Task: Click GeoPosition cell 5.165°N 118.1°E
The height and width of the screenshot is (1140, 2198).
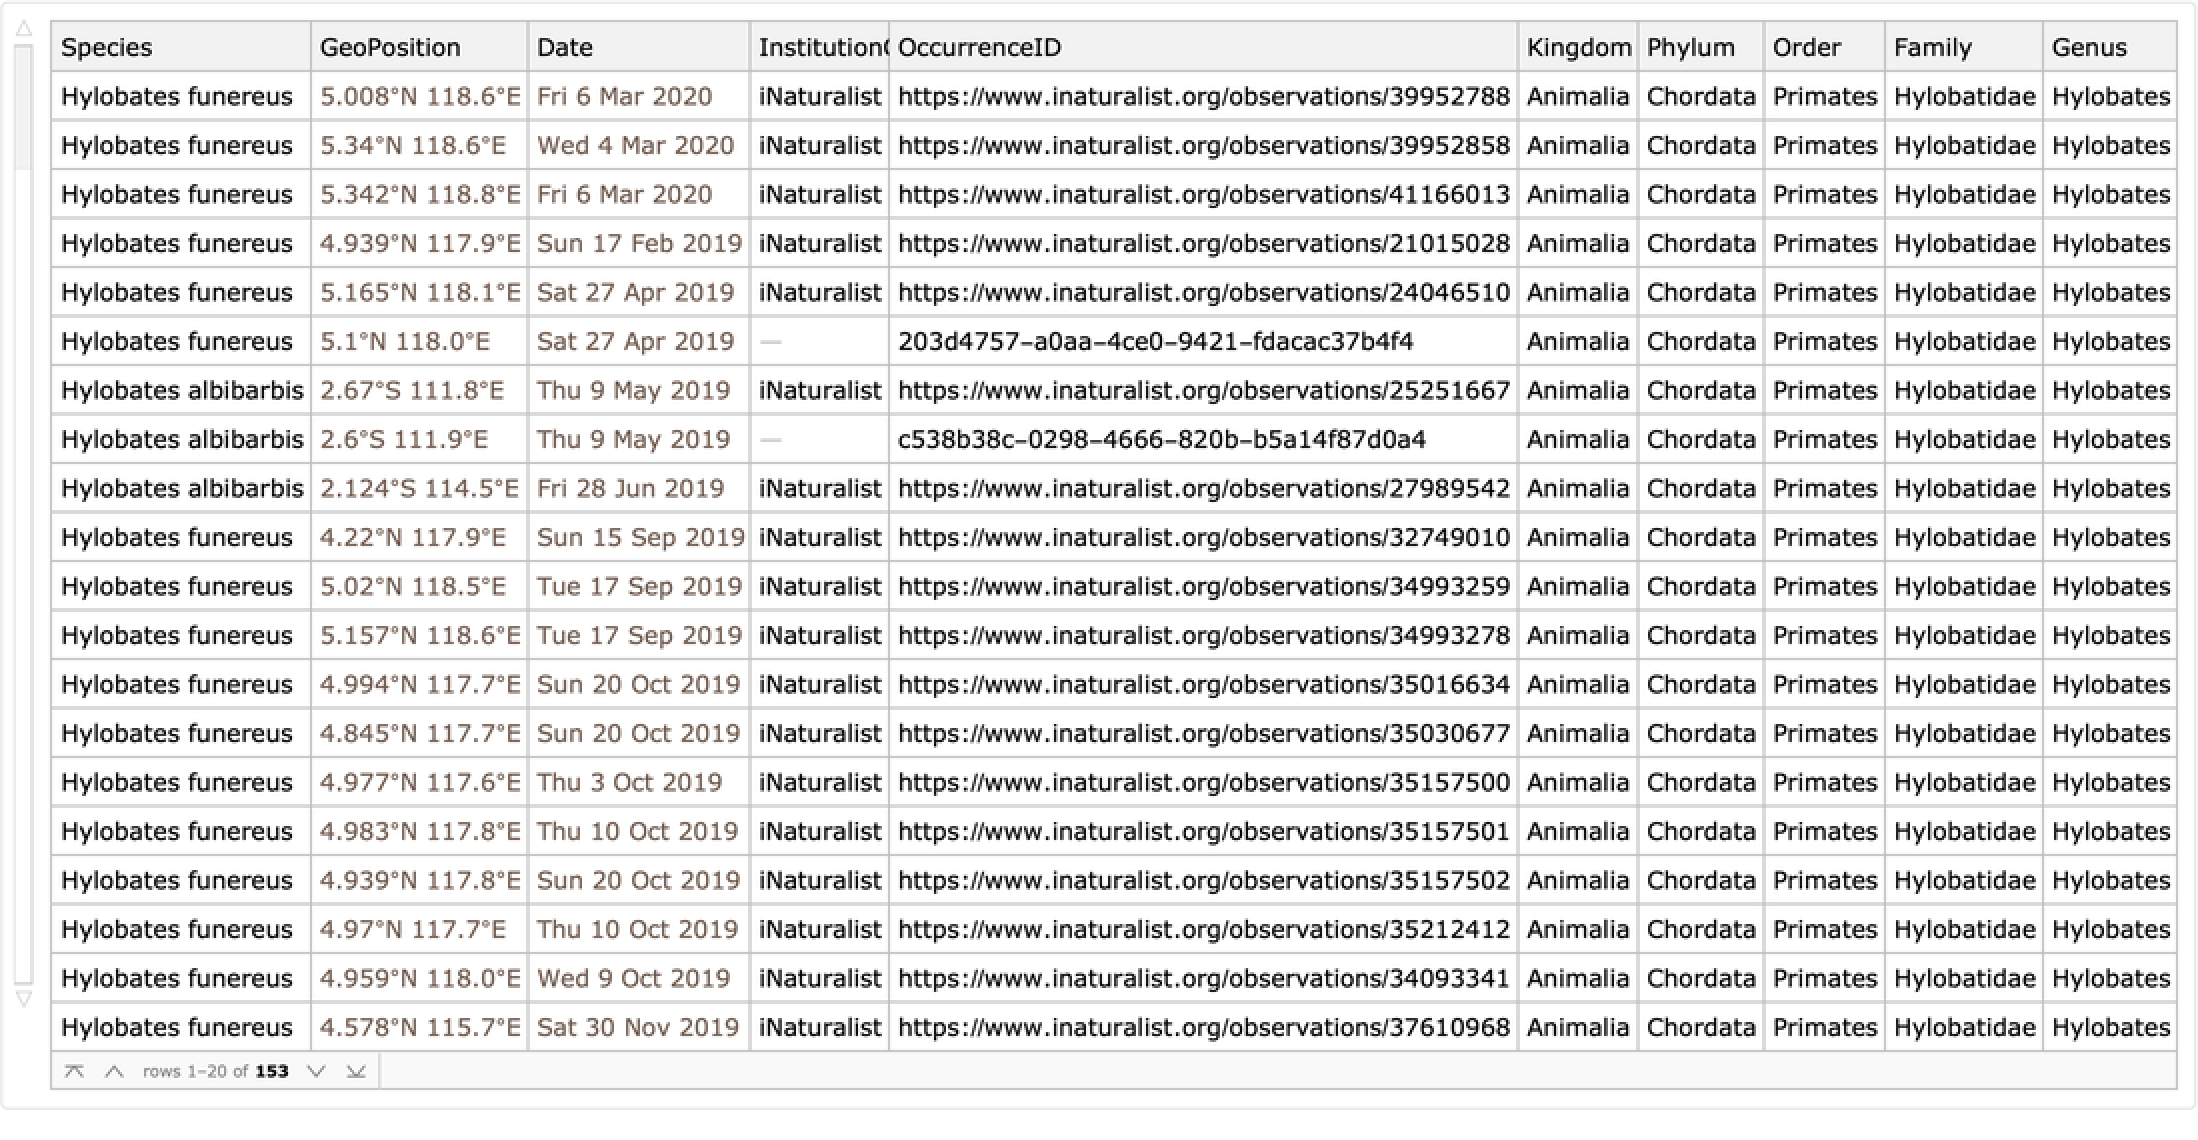Action: click(420, 293)
